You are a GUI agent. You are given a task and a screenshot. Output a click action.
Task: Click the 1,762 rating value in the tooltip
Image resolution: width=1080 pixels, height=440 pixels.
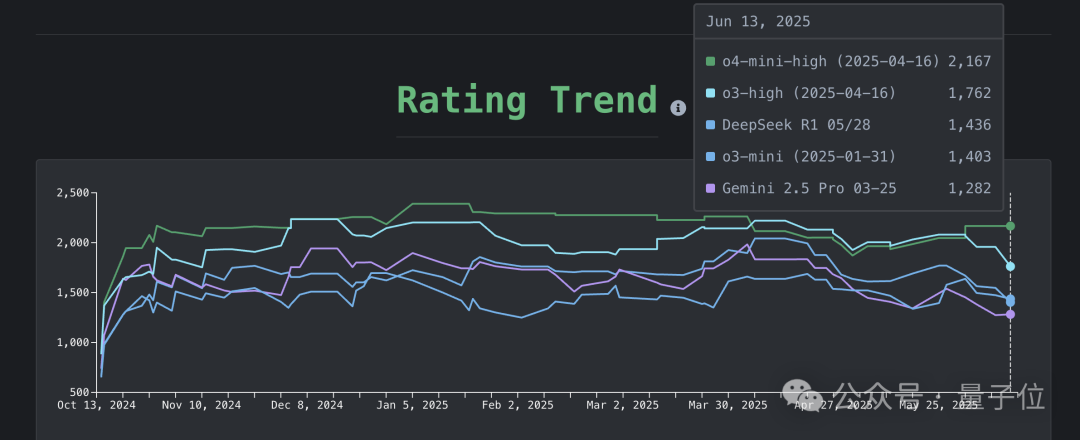[x=969, y=93]
